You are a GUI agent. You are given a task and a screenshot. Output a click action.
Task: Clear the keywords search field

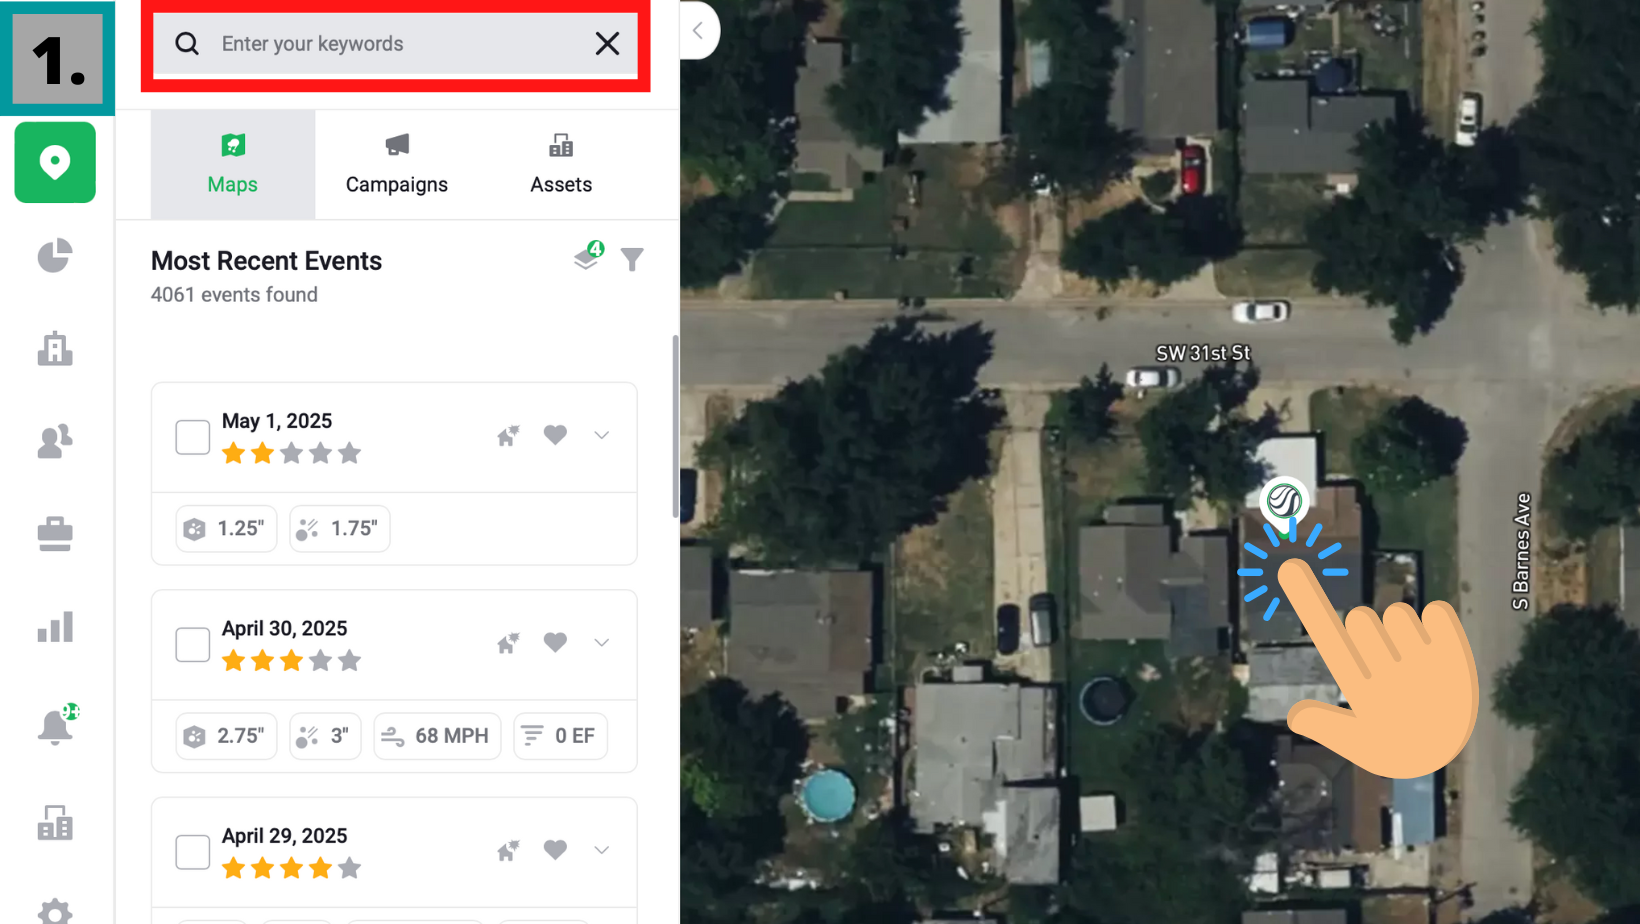point(607,44)
